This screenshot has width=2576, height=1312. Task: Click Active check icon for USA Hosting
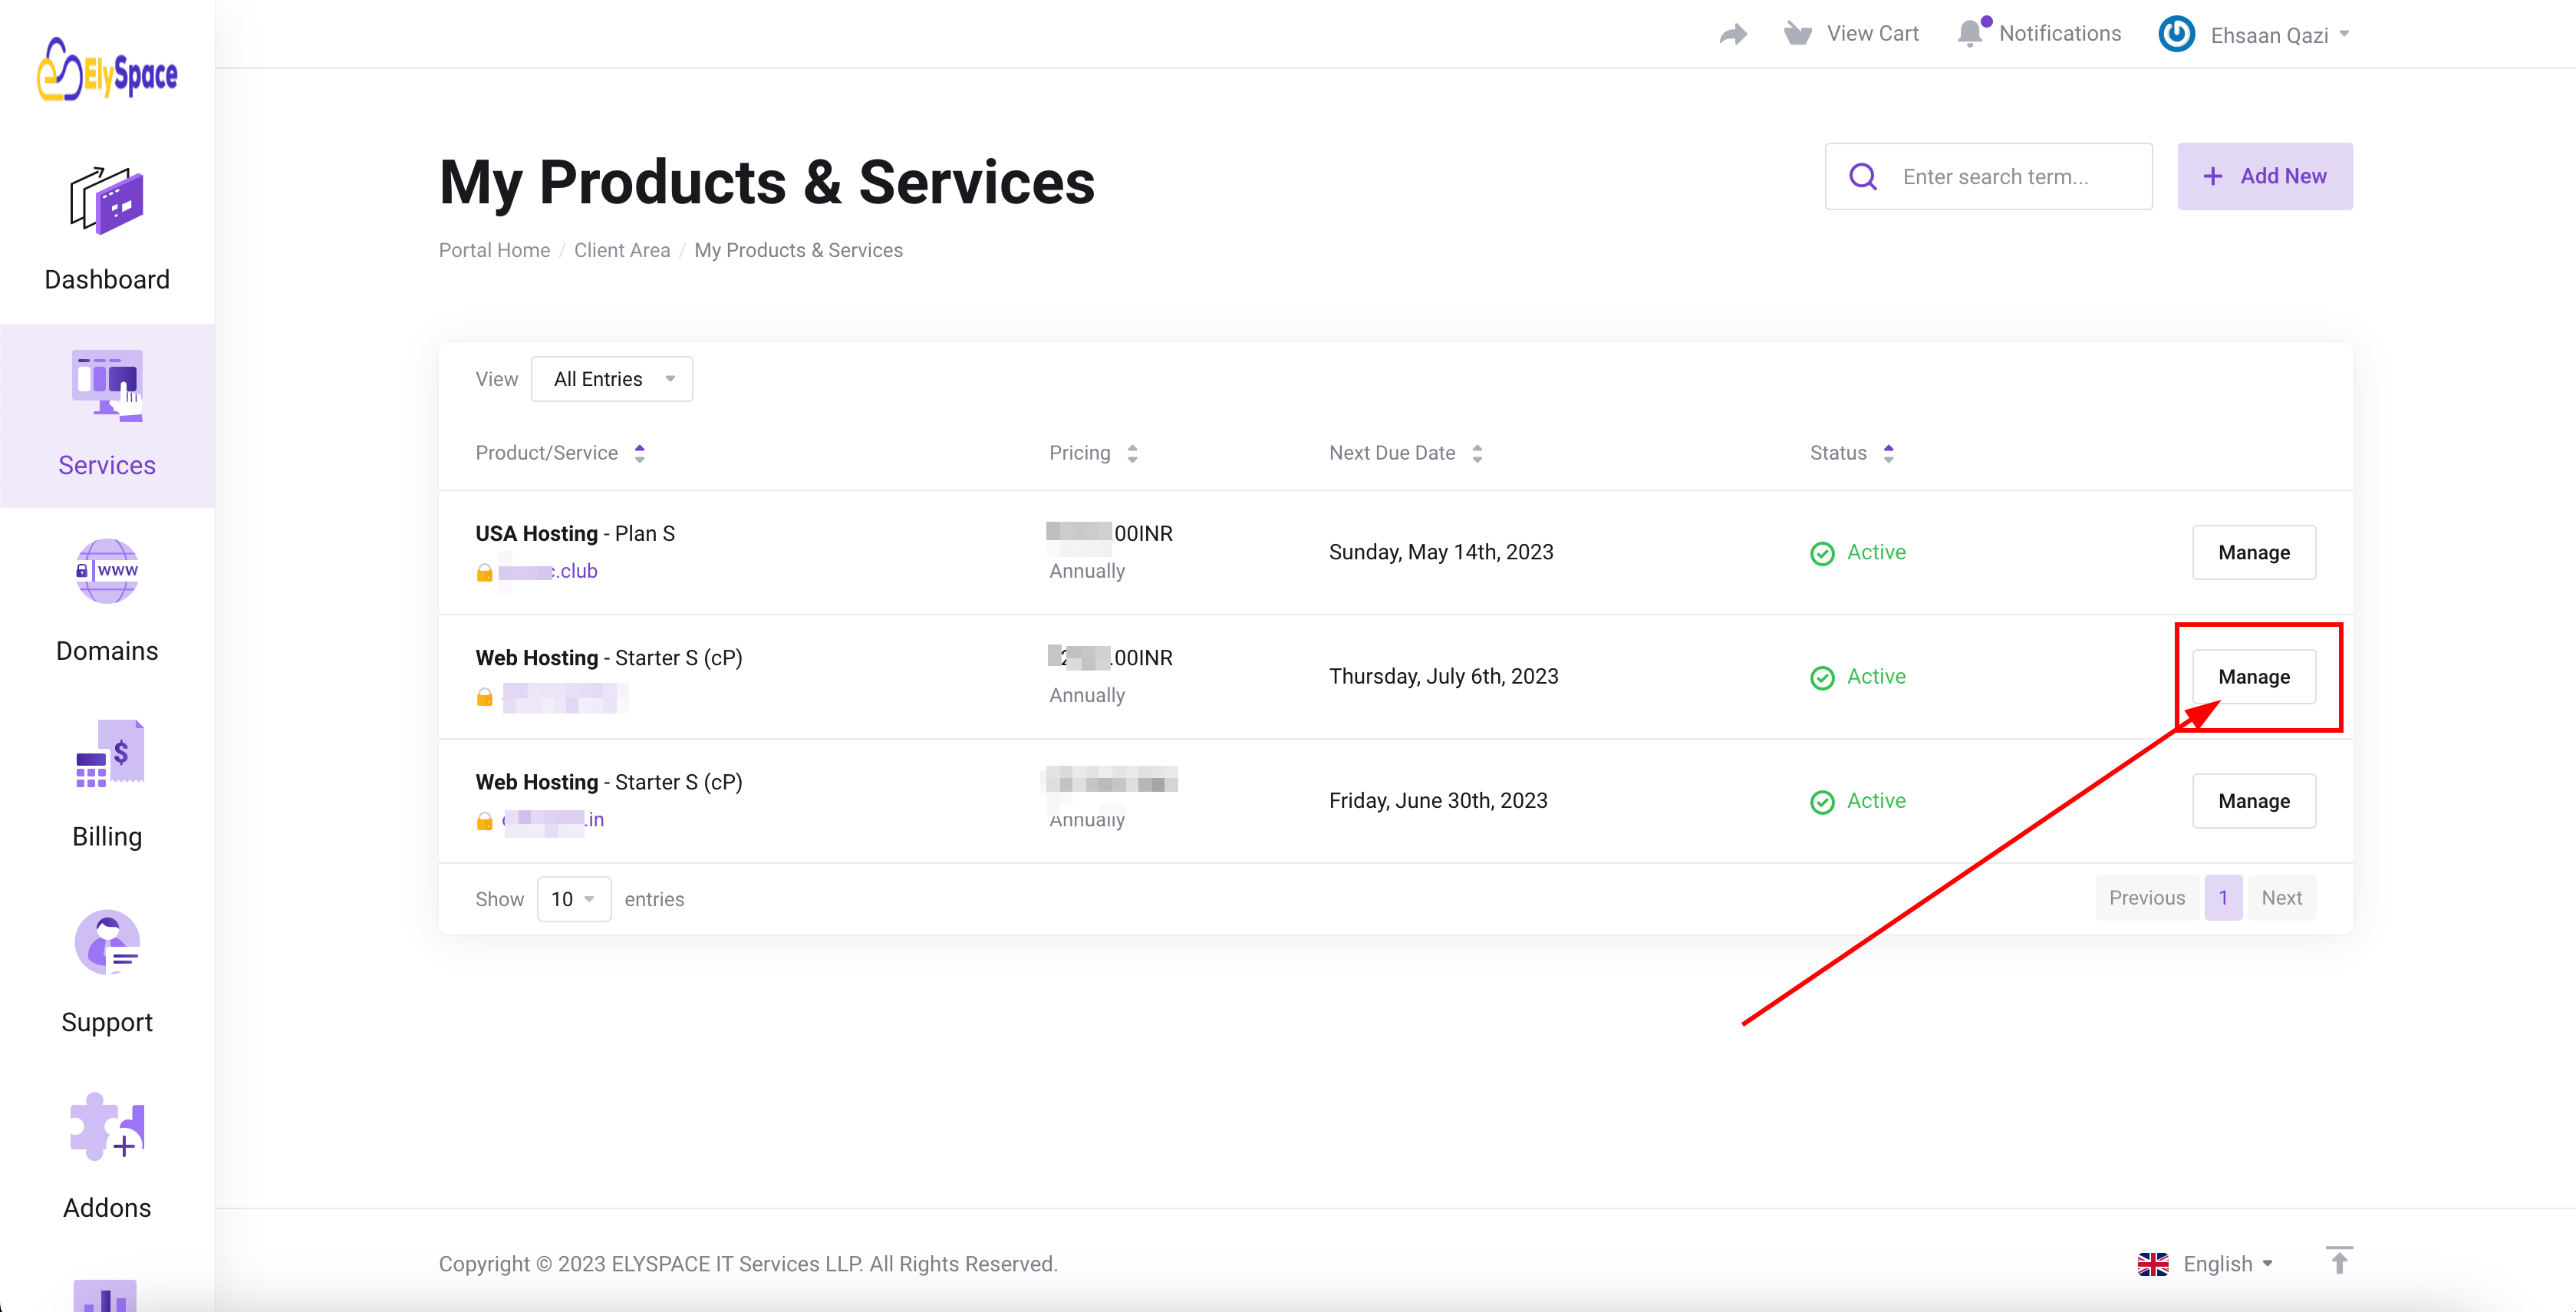click(x=1822, y=553)
